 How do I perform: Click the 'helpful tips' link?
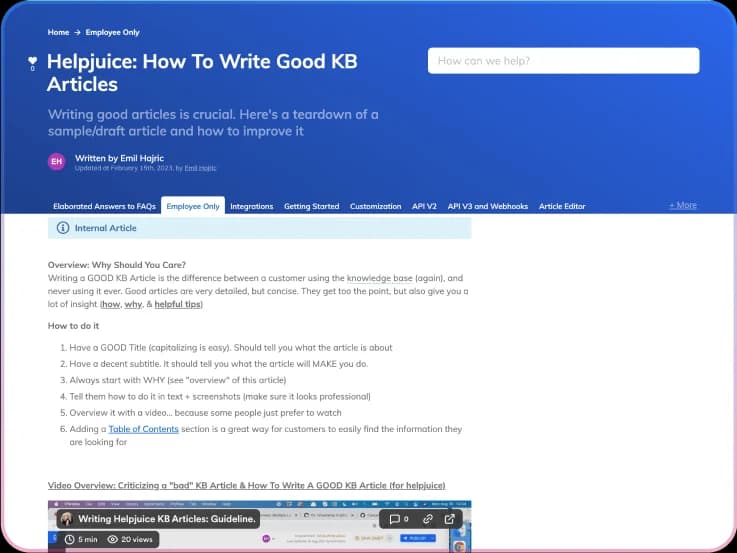[x=178, y=304]
